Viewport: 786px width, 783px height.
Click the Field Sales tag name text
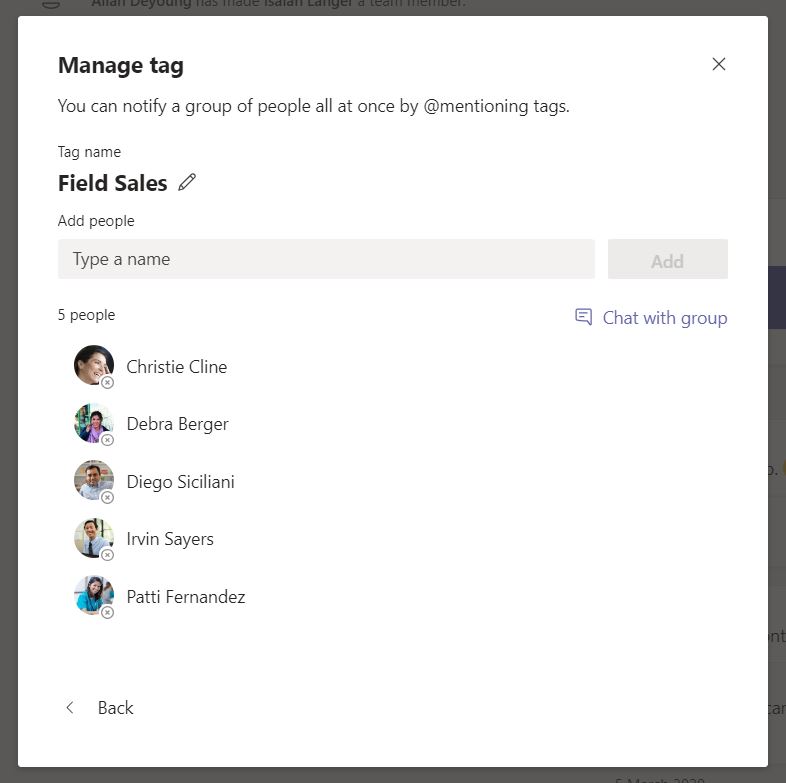pyautogui.click(x=113, y=183)
